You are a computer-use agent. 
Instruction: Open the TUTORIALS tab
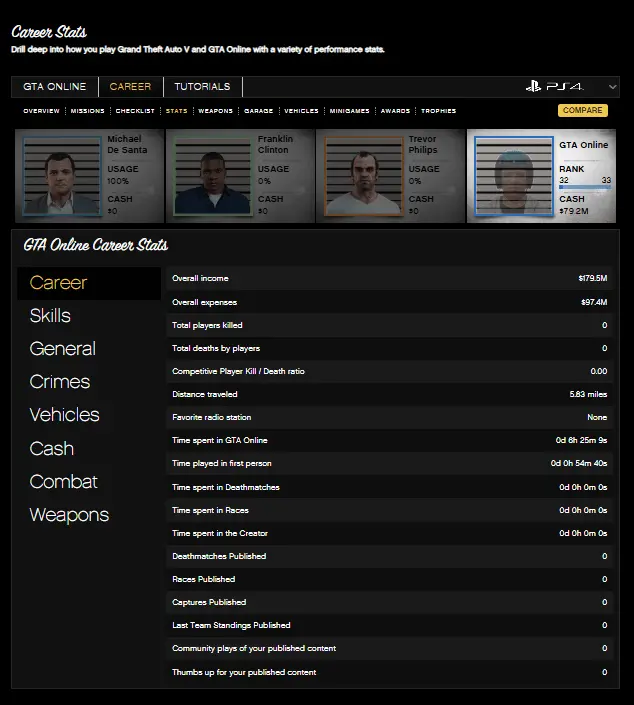point(202,87)
